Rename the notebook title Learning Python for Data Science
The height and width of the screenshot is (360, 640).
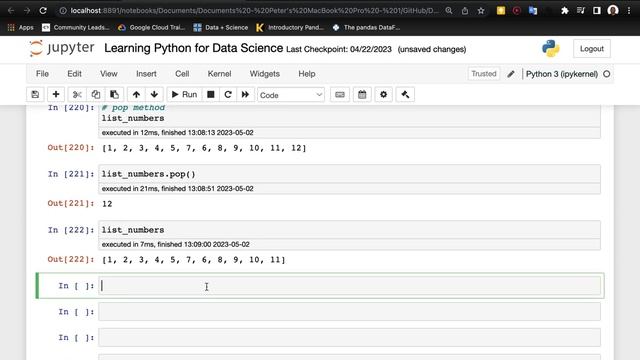[193, 48]
